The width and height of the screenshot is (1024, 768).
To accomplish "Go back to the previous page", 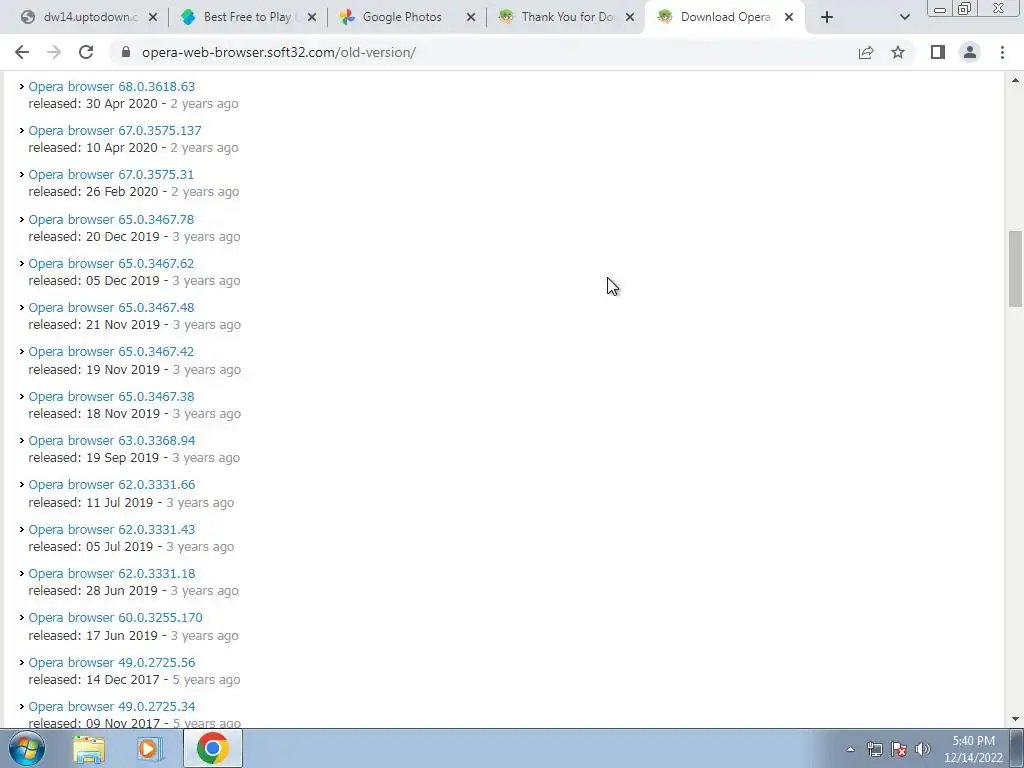I will [22, 52].
